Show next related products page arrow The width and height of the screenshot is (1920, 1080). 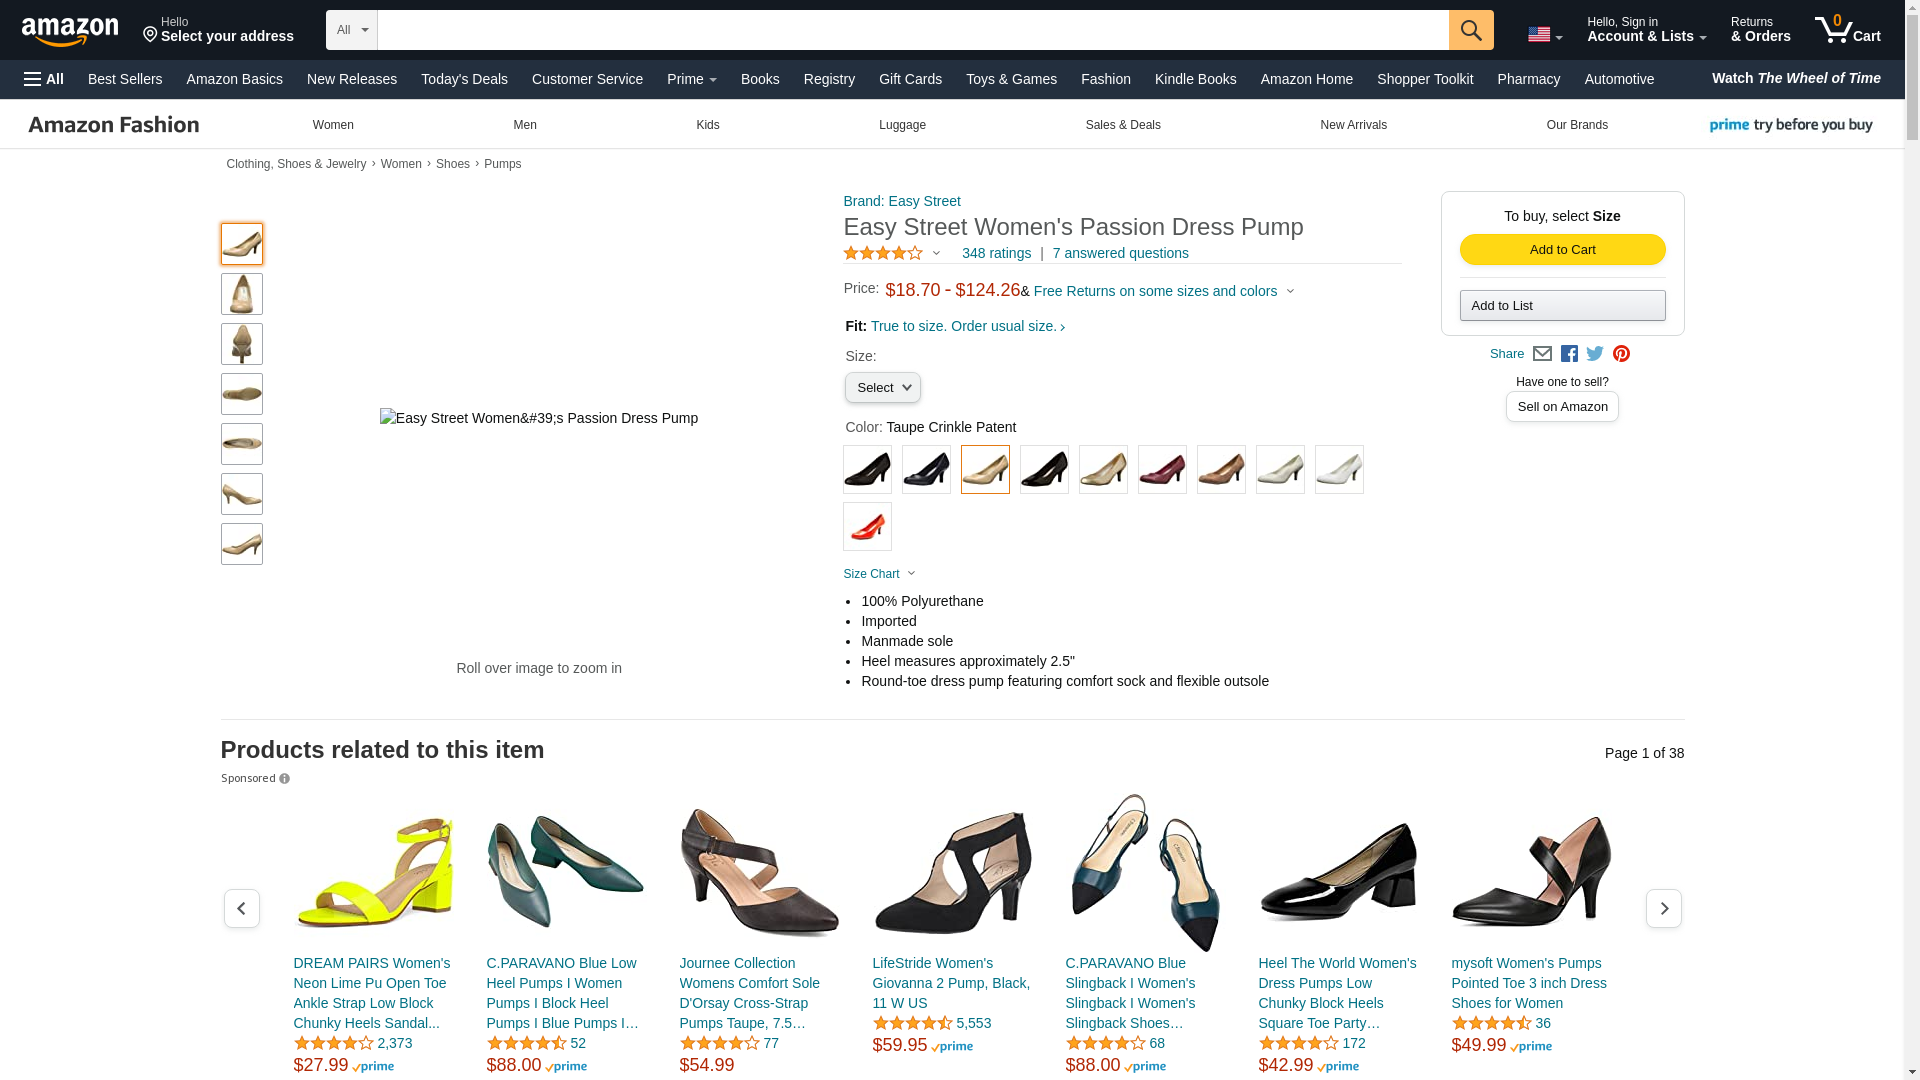pyautogui.click(x=1664, y=909)
